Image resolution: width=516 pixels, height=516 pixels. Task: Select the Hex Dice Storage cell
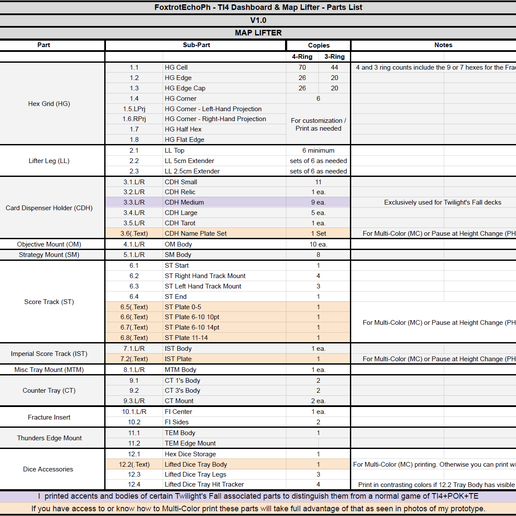point(224,454)
